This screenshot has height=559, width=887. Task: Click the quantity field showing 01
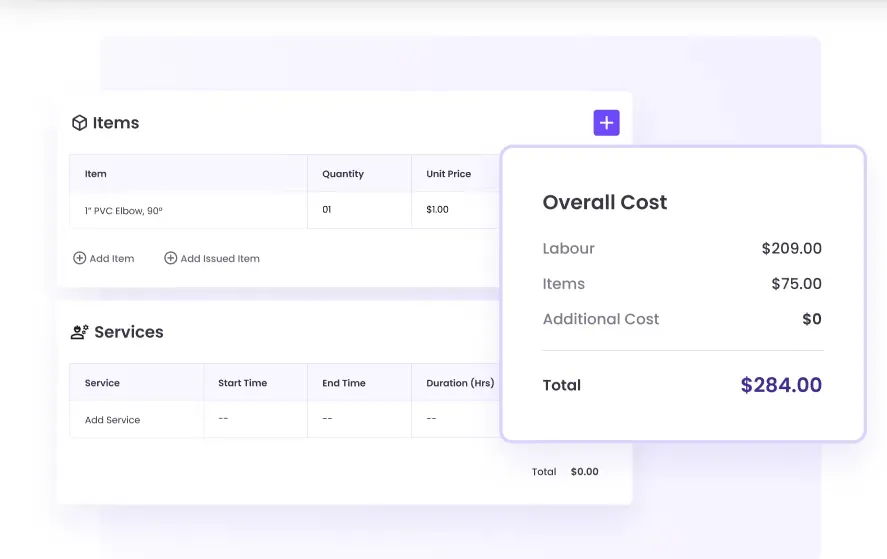pos(327,210)
